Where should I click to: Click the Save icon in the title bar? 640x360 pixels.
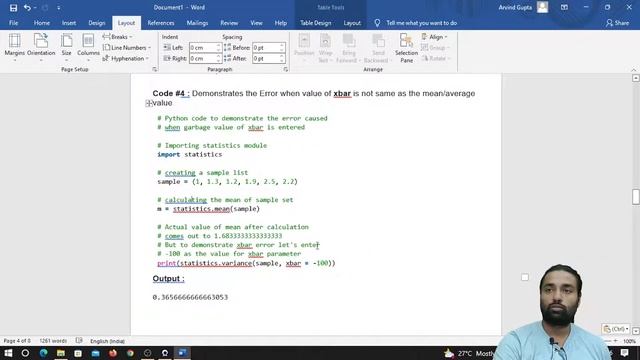[13, 8]
